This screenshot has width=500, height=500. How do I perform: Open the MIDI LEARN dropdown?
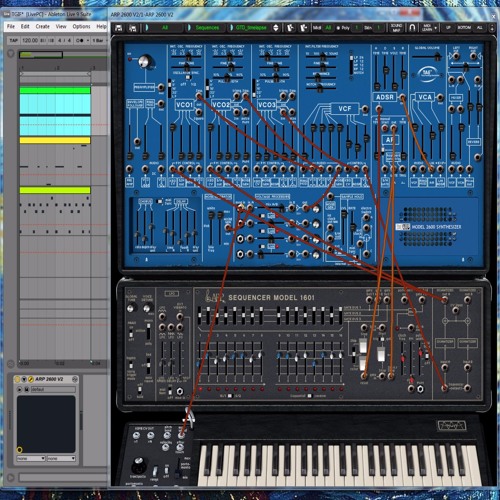(429, 28)
